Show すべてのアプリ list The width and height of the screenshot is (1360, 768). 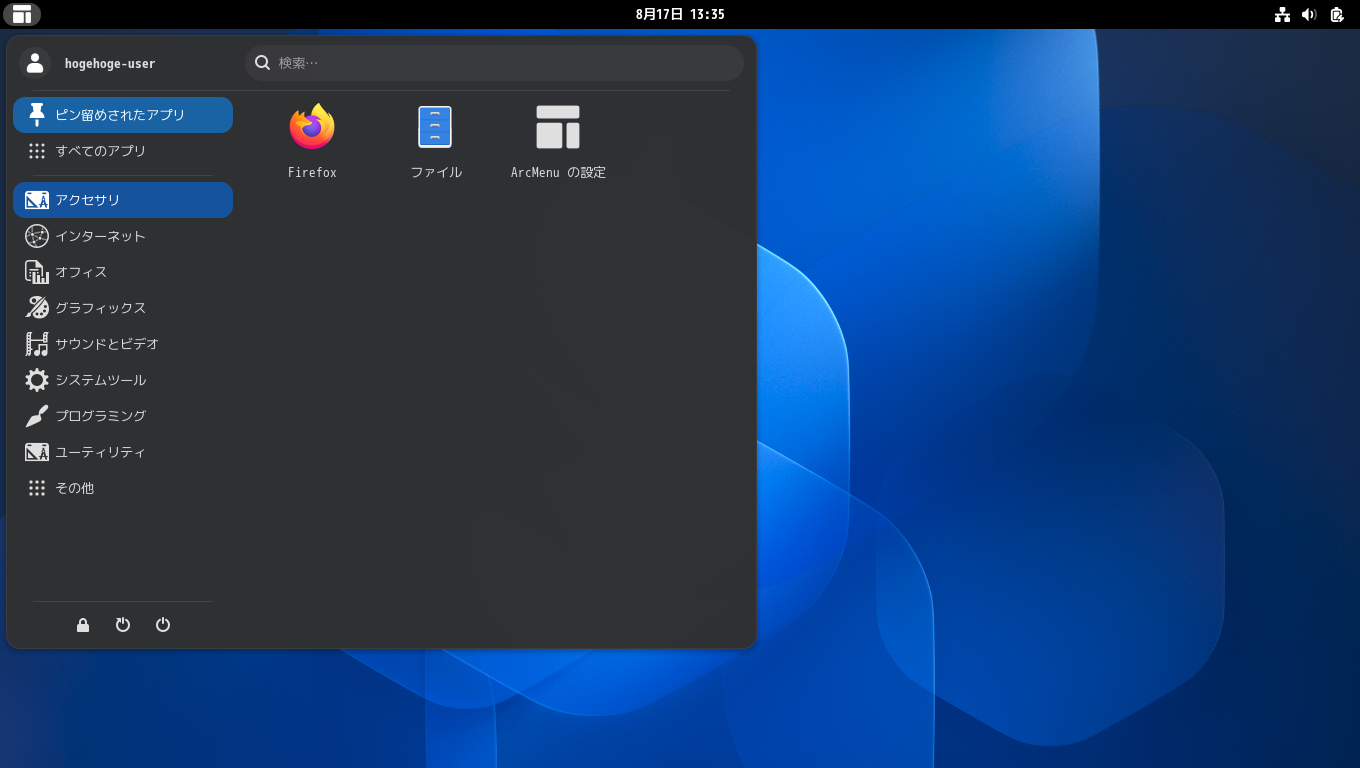coord(123,151)
